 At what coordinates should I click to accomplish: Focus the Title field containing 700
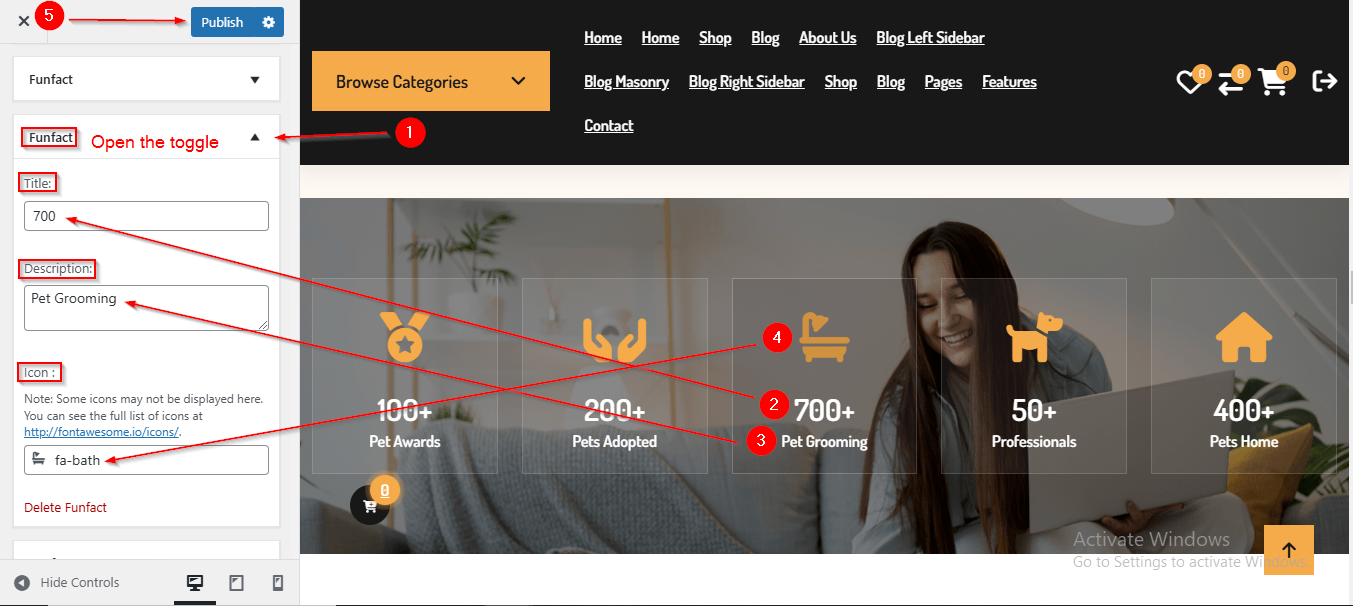coord(146,216)
